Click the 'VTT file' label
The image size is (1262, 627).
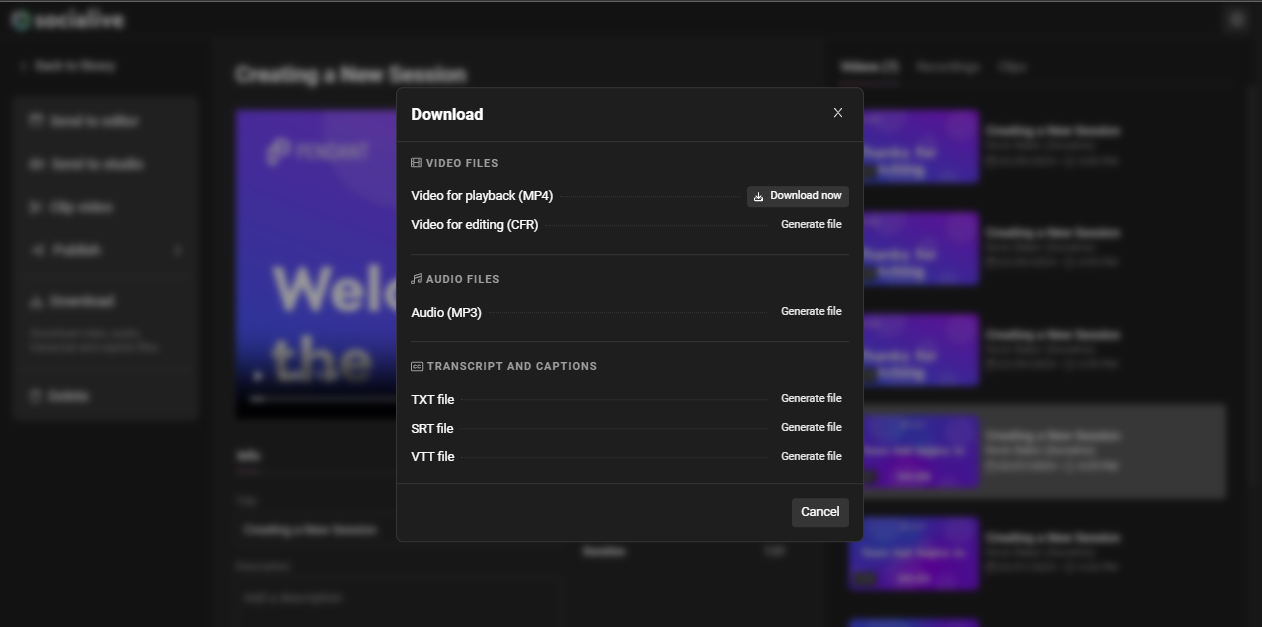433,457
